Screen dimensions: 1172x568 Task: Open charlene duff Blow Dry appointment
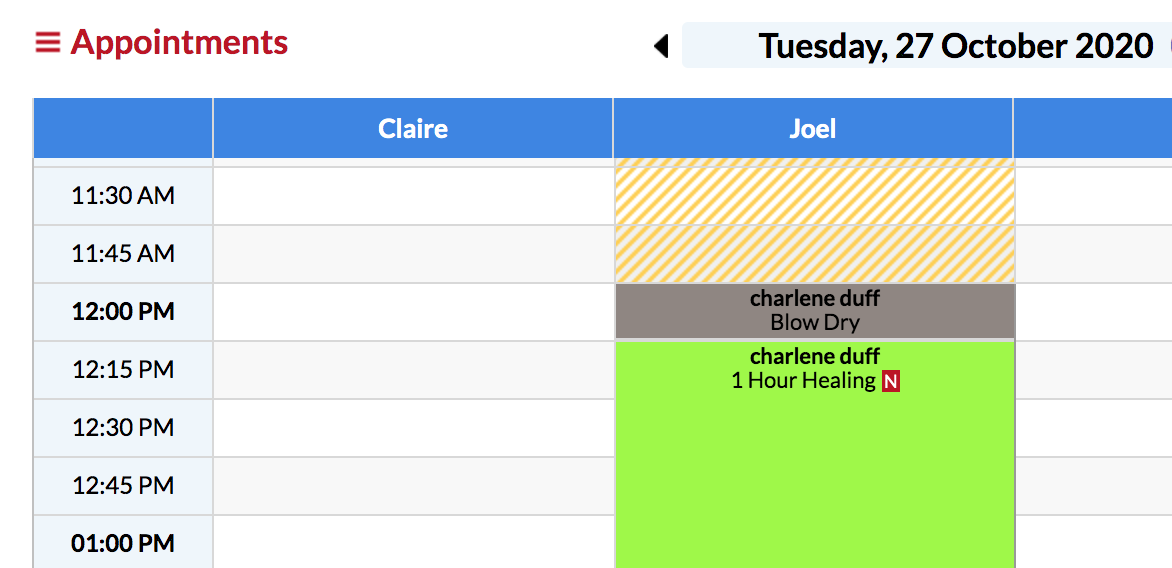point(815,311)
